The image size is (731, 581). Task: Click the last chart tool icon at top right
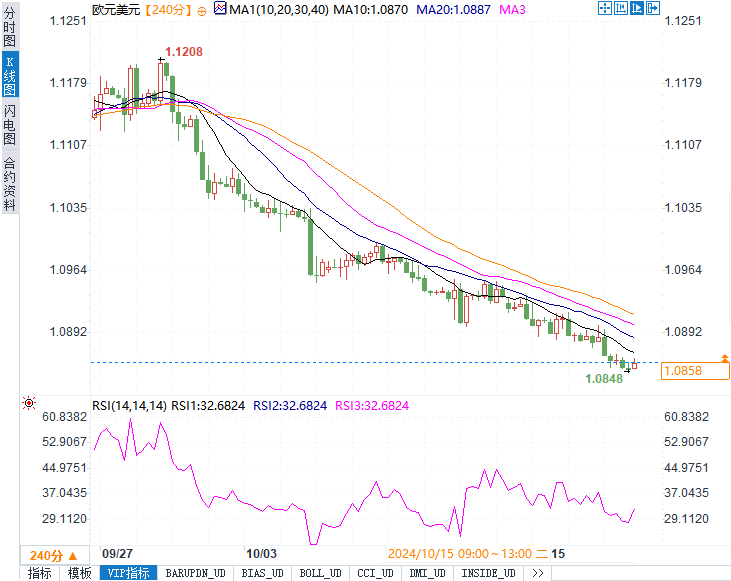[655, 9]
